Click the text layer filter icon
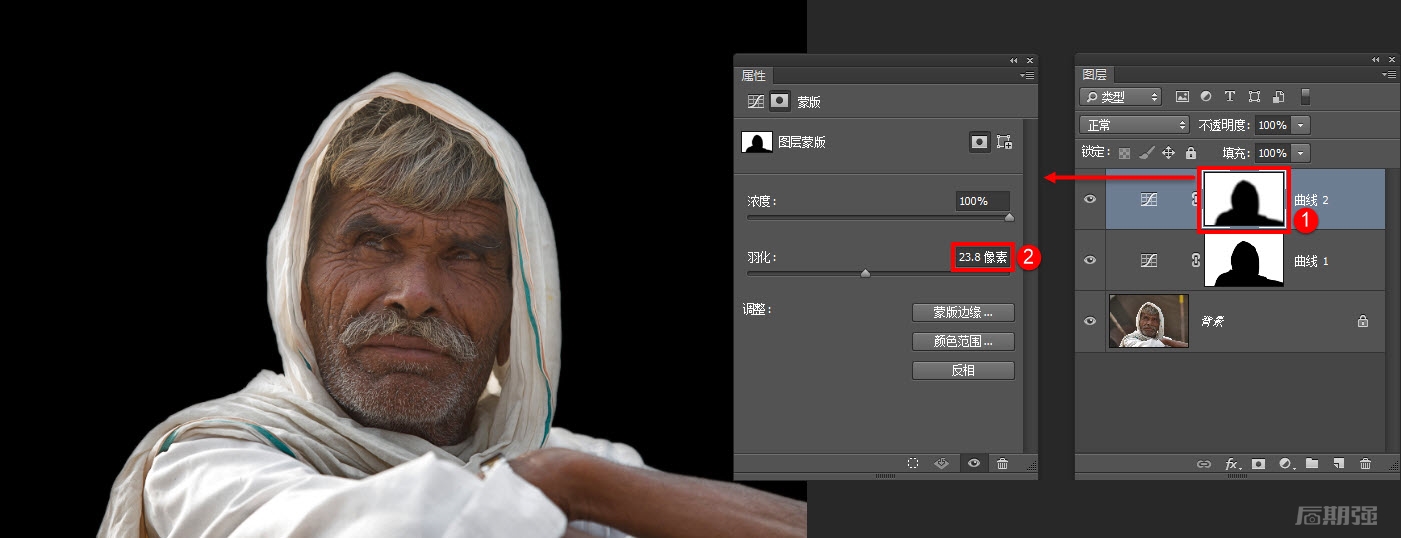 [x=1230, y=97]
